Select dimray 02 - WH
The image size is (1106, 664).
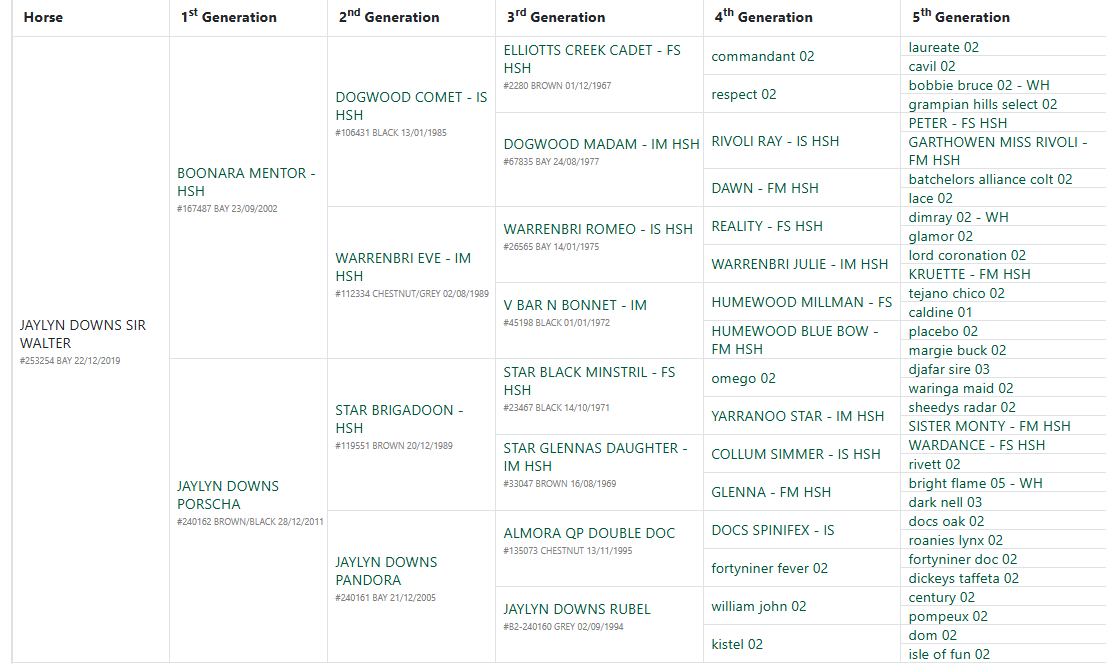coord(958,217)
